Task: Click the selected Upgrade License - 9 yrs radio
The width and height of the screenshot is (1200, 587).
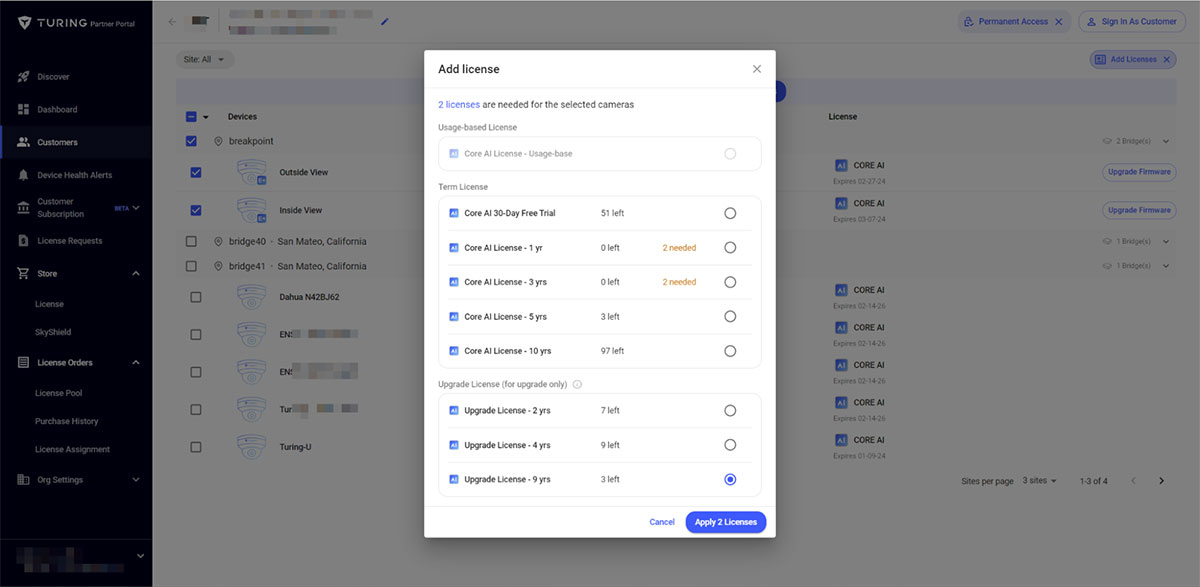Action: (730, 480)
